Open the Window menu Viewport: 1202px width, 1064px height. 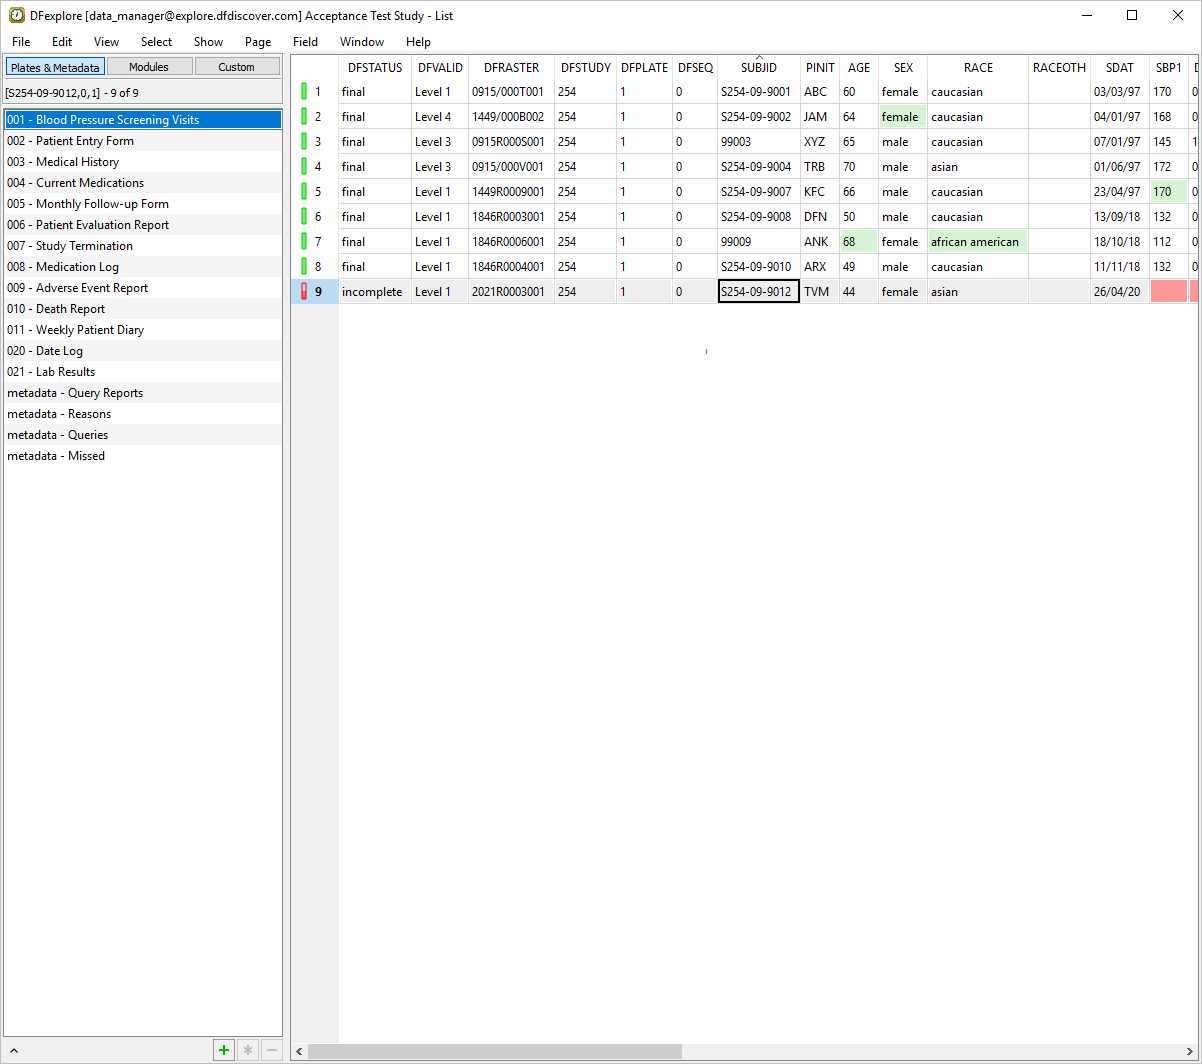361,42
